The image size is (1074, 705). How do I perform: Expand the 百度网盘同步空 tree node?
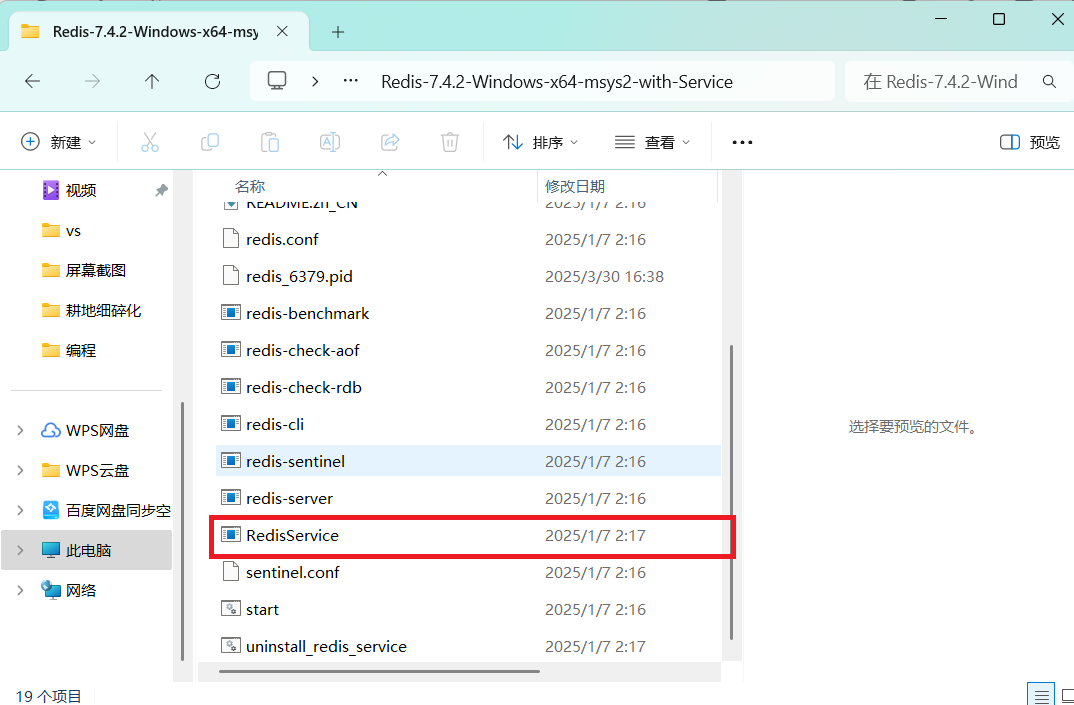pos(20,510)
